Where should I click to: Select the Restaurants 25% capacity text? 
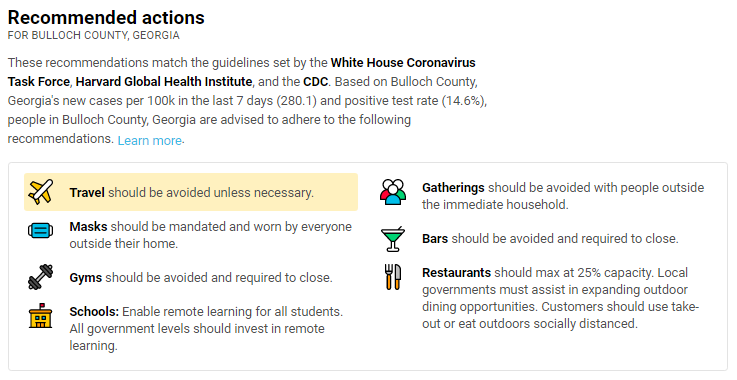561,298
